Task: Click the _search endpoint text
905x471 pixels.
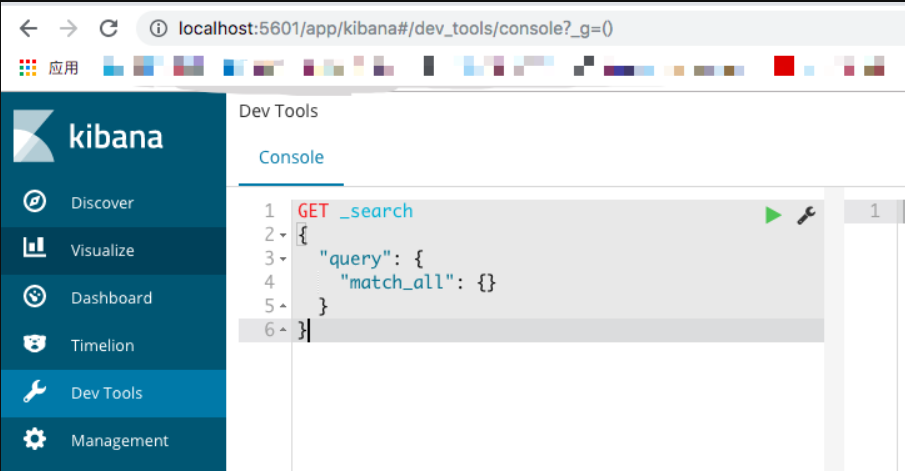Action: (x=376, y=211)
